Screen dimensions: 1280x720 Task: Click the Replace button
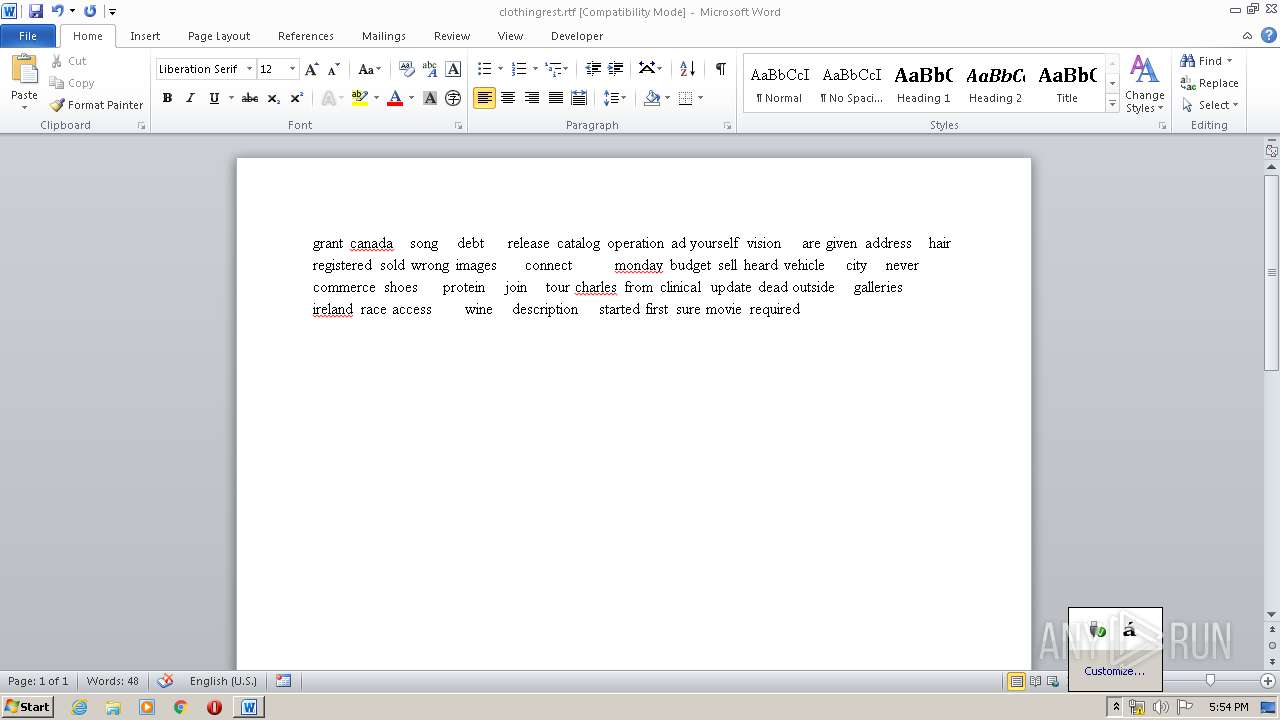[1209, 83]
